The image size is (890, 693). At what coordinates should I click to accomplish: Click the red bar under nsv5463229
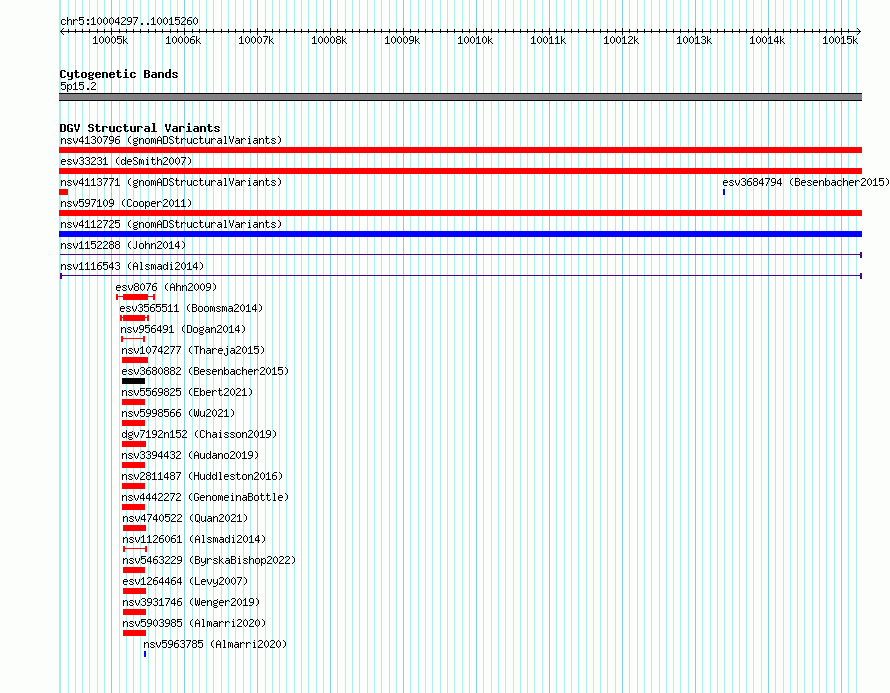point(134,570)
